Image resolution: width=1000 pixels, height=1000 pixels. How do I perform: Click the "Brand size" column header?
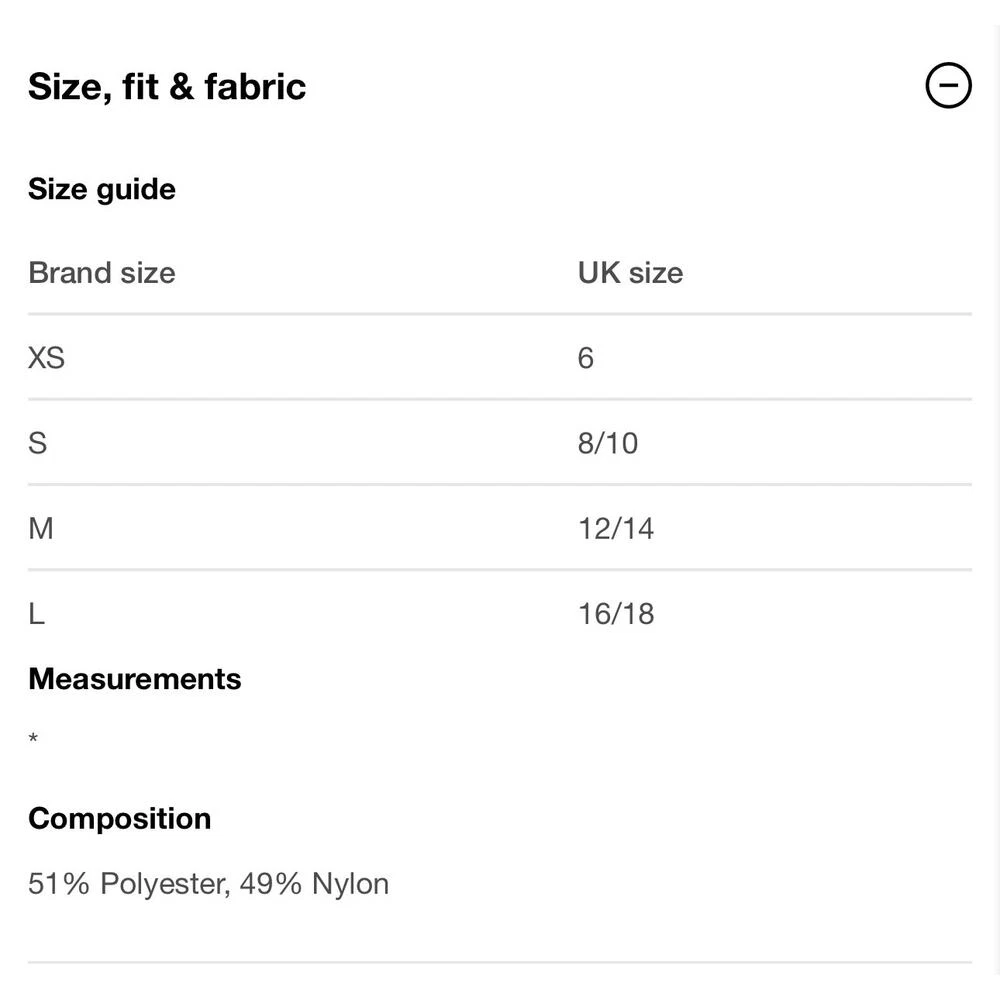point(102,273)
